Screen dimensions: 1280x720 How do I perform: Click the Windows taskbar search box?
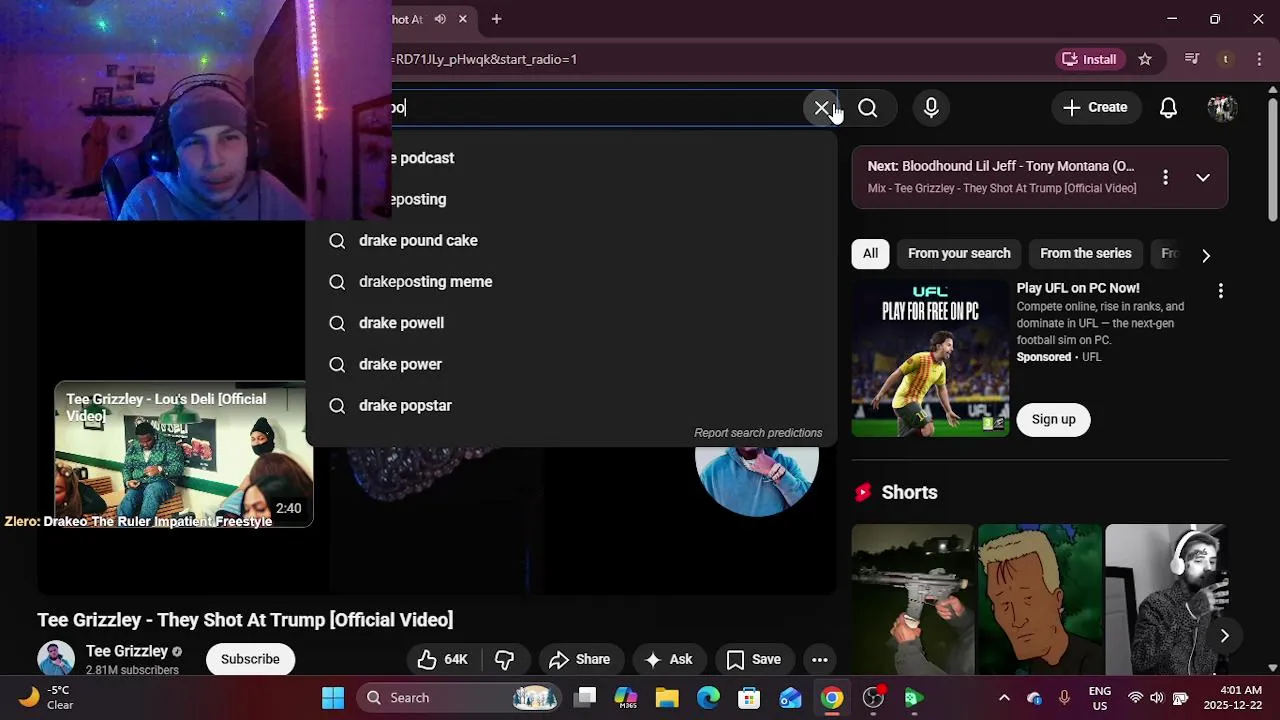coord(458,698)
